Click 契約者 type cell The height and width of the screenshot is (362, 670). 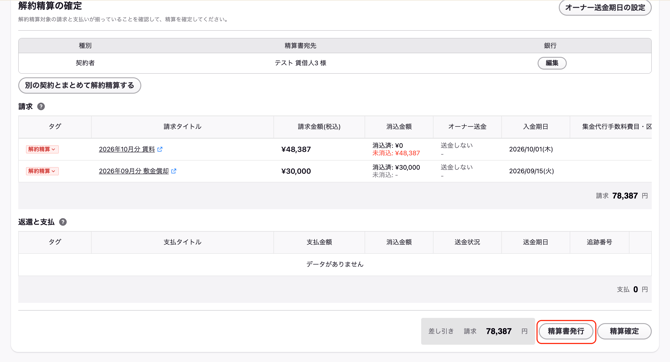[x=85, y=63]
